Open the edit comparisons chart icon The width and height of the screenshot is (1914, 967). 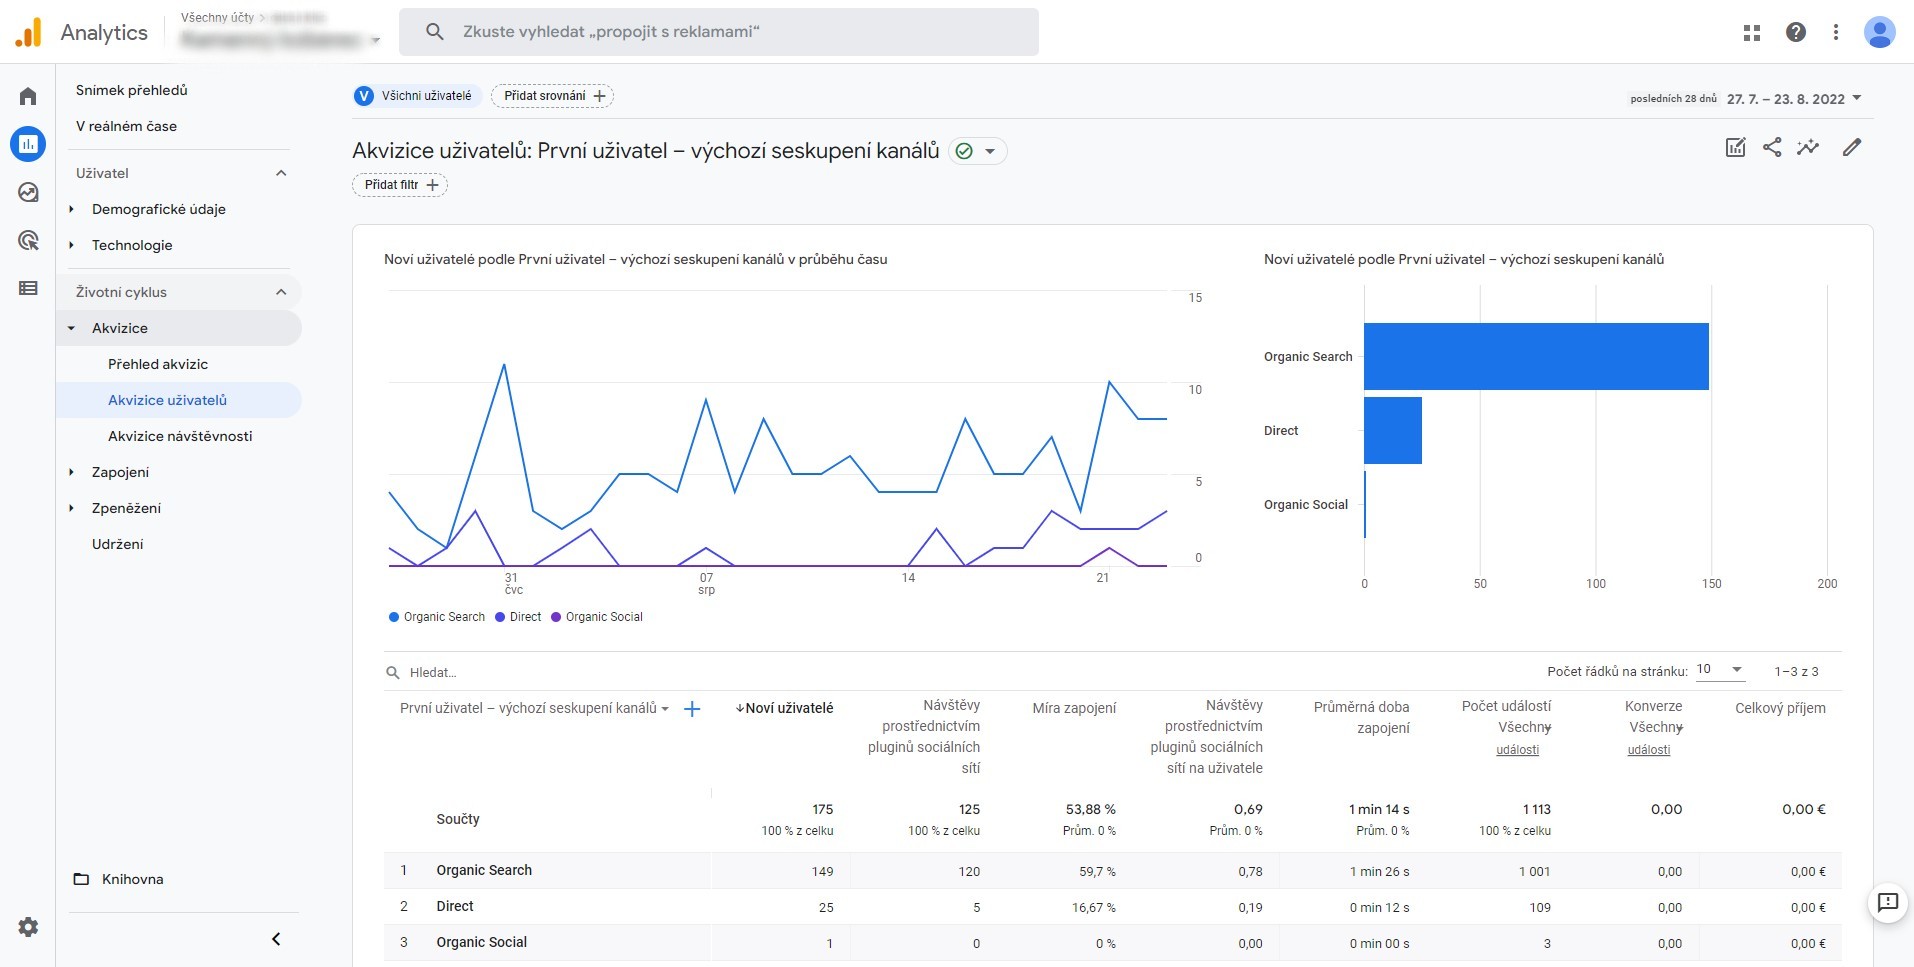(x=1736, y=148)
